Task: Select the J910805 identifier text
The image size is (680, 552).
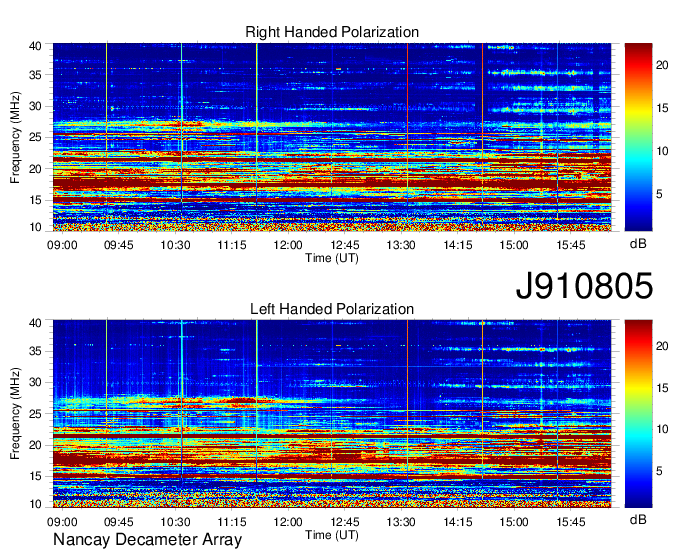Action: 584,286
